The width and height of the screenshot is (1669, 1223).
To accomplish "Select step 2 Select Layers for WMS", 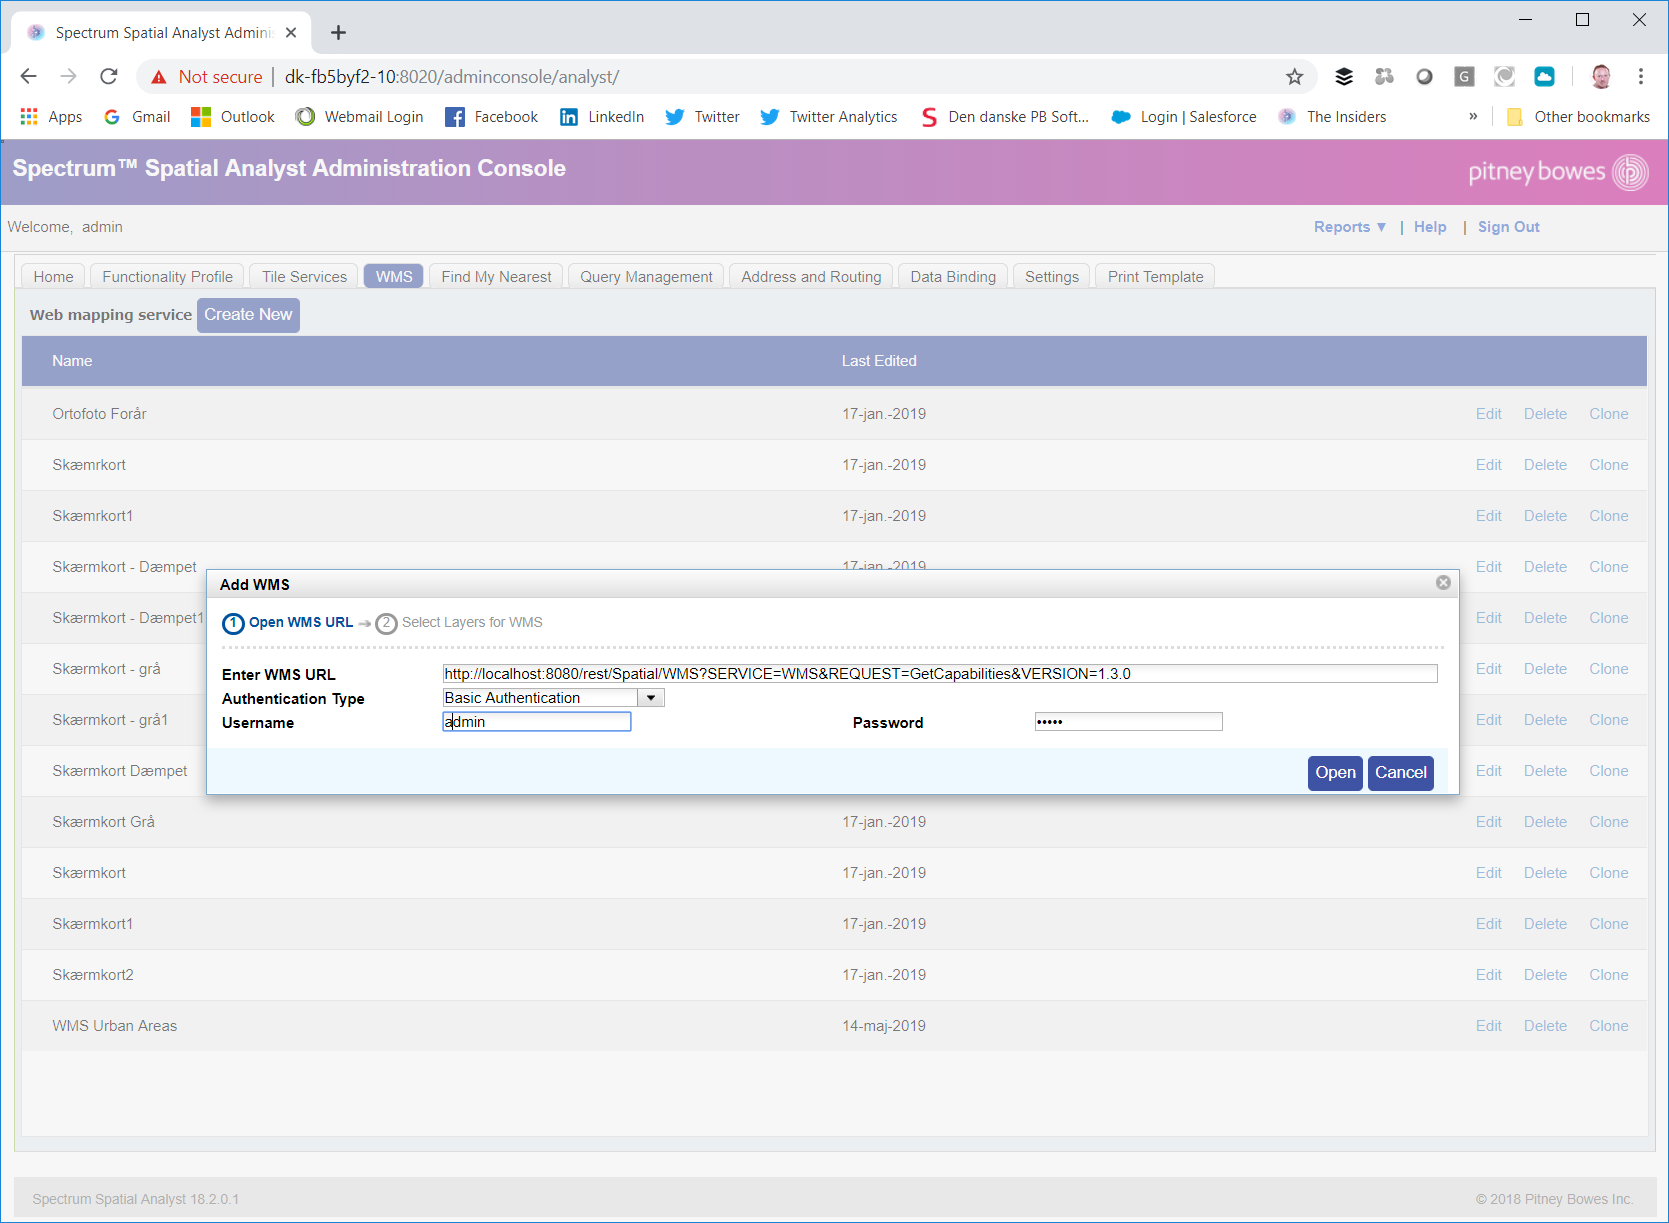I will coord(460,623).
